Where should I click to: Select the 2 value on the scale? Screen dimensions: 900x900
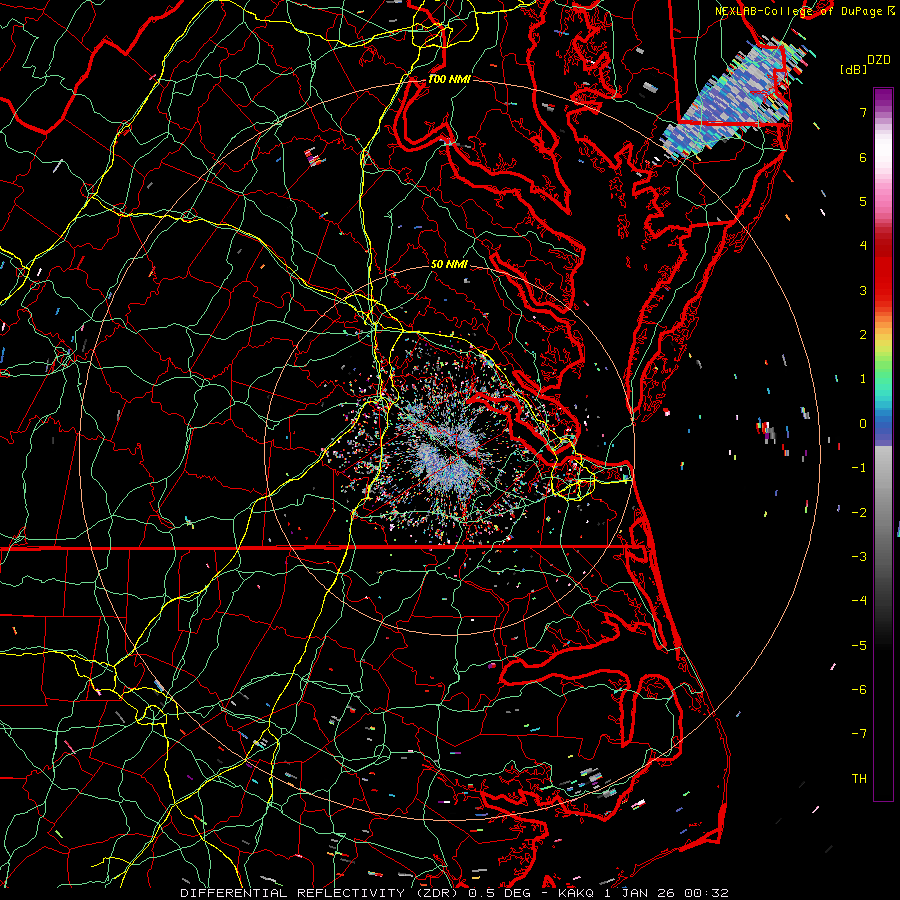[863, 335]
